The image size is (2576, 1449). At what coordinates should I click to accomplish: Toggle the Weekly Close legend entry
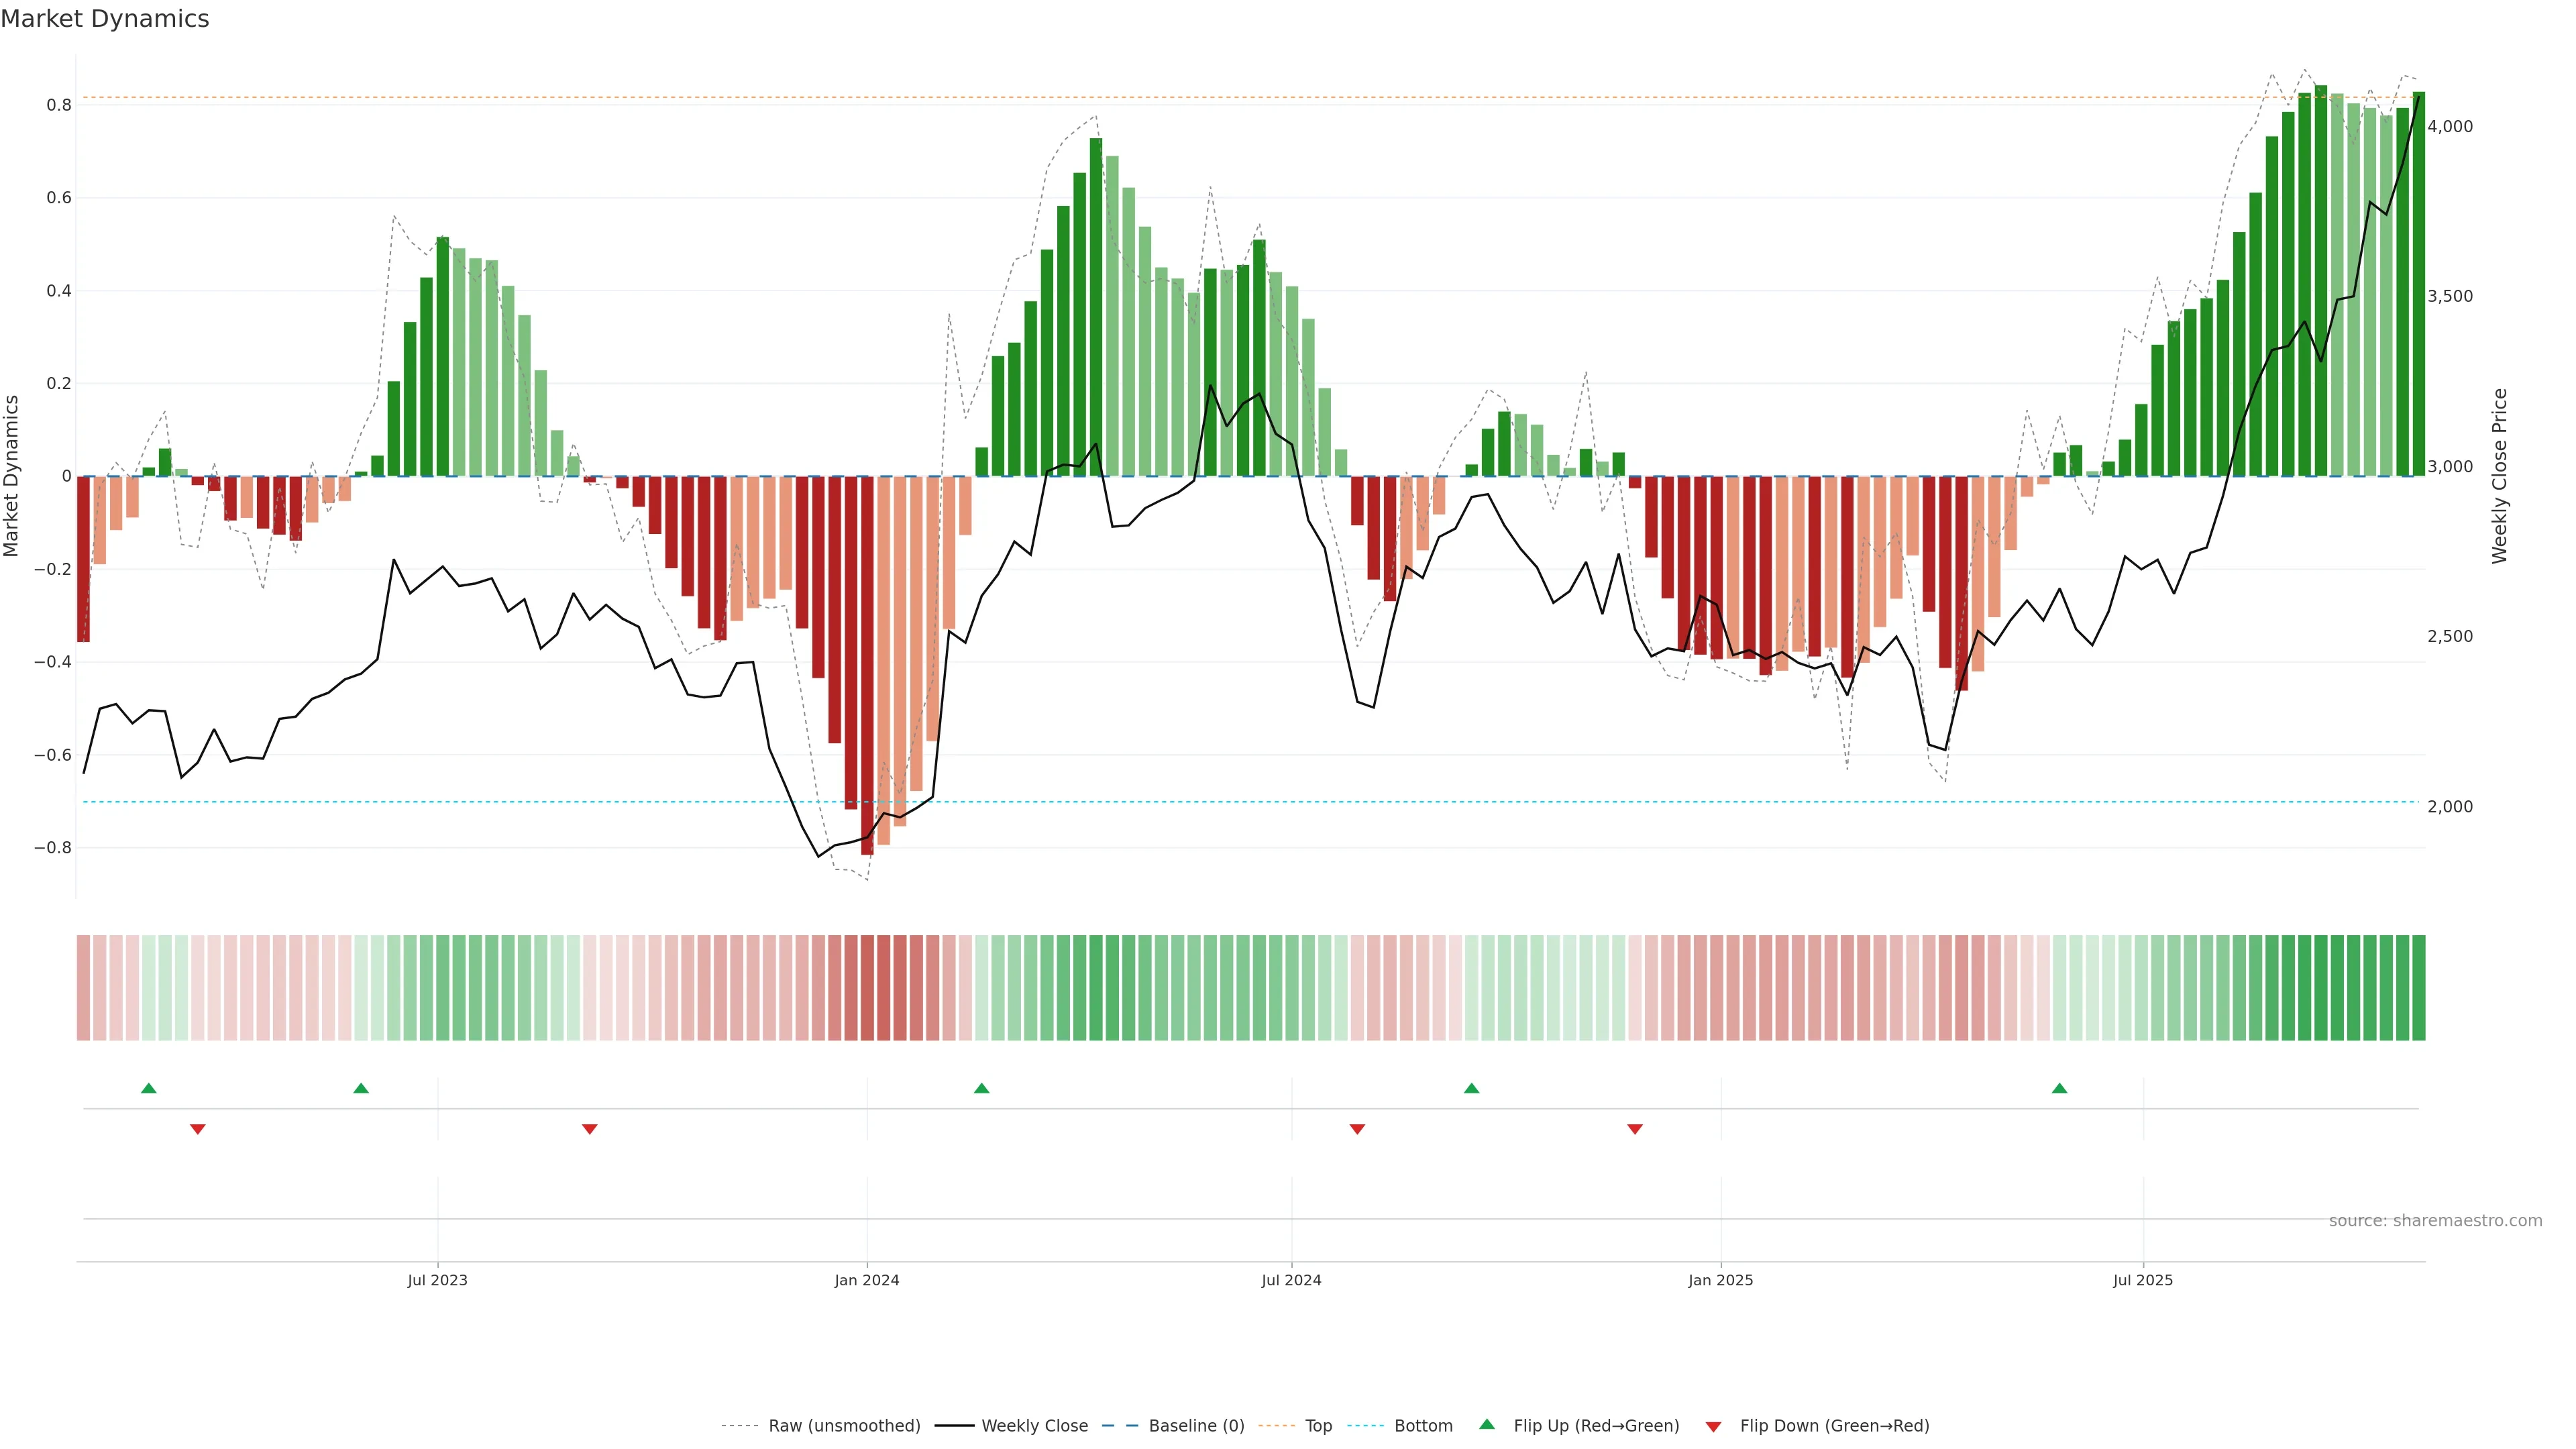(1034, 1426)
